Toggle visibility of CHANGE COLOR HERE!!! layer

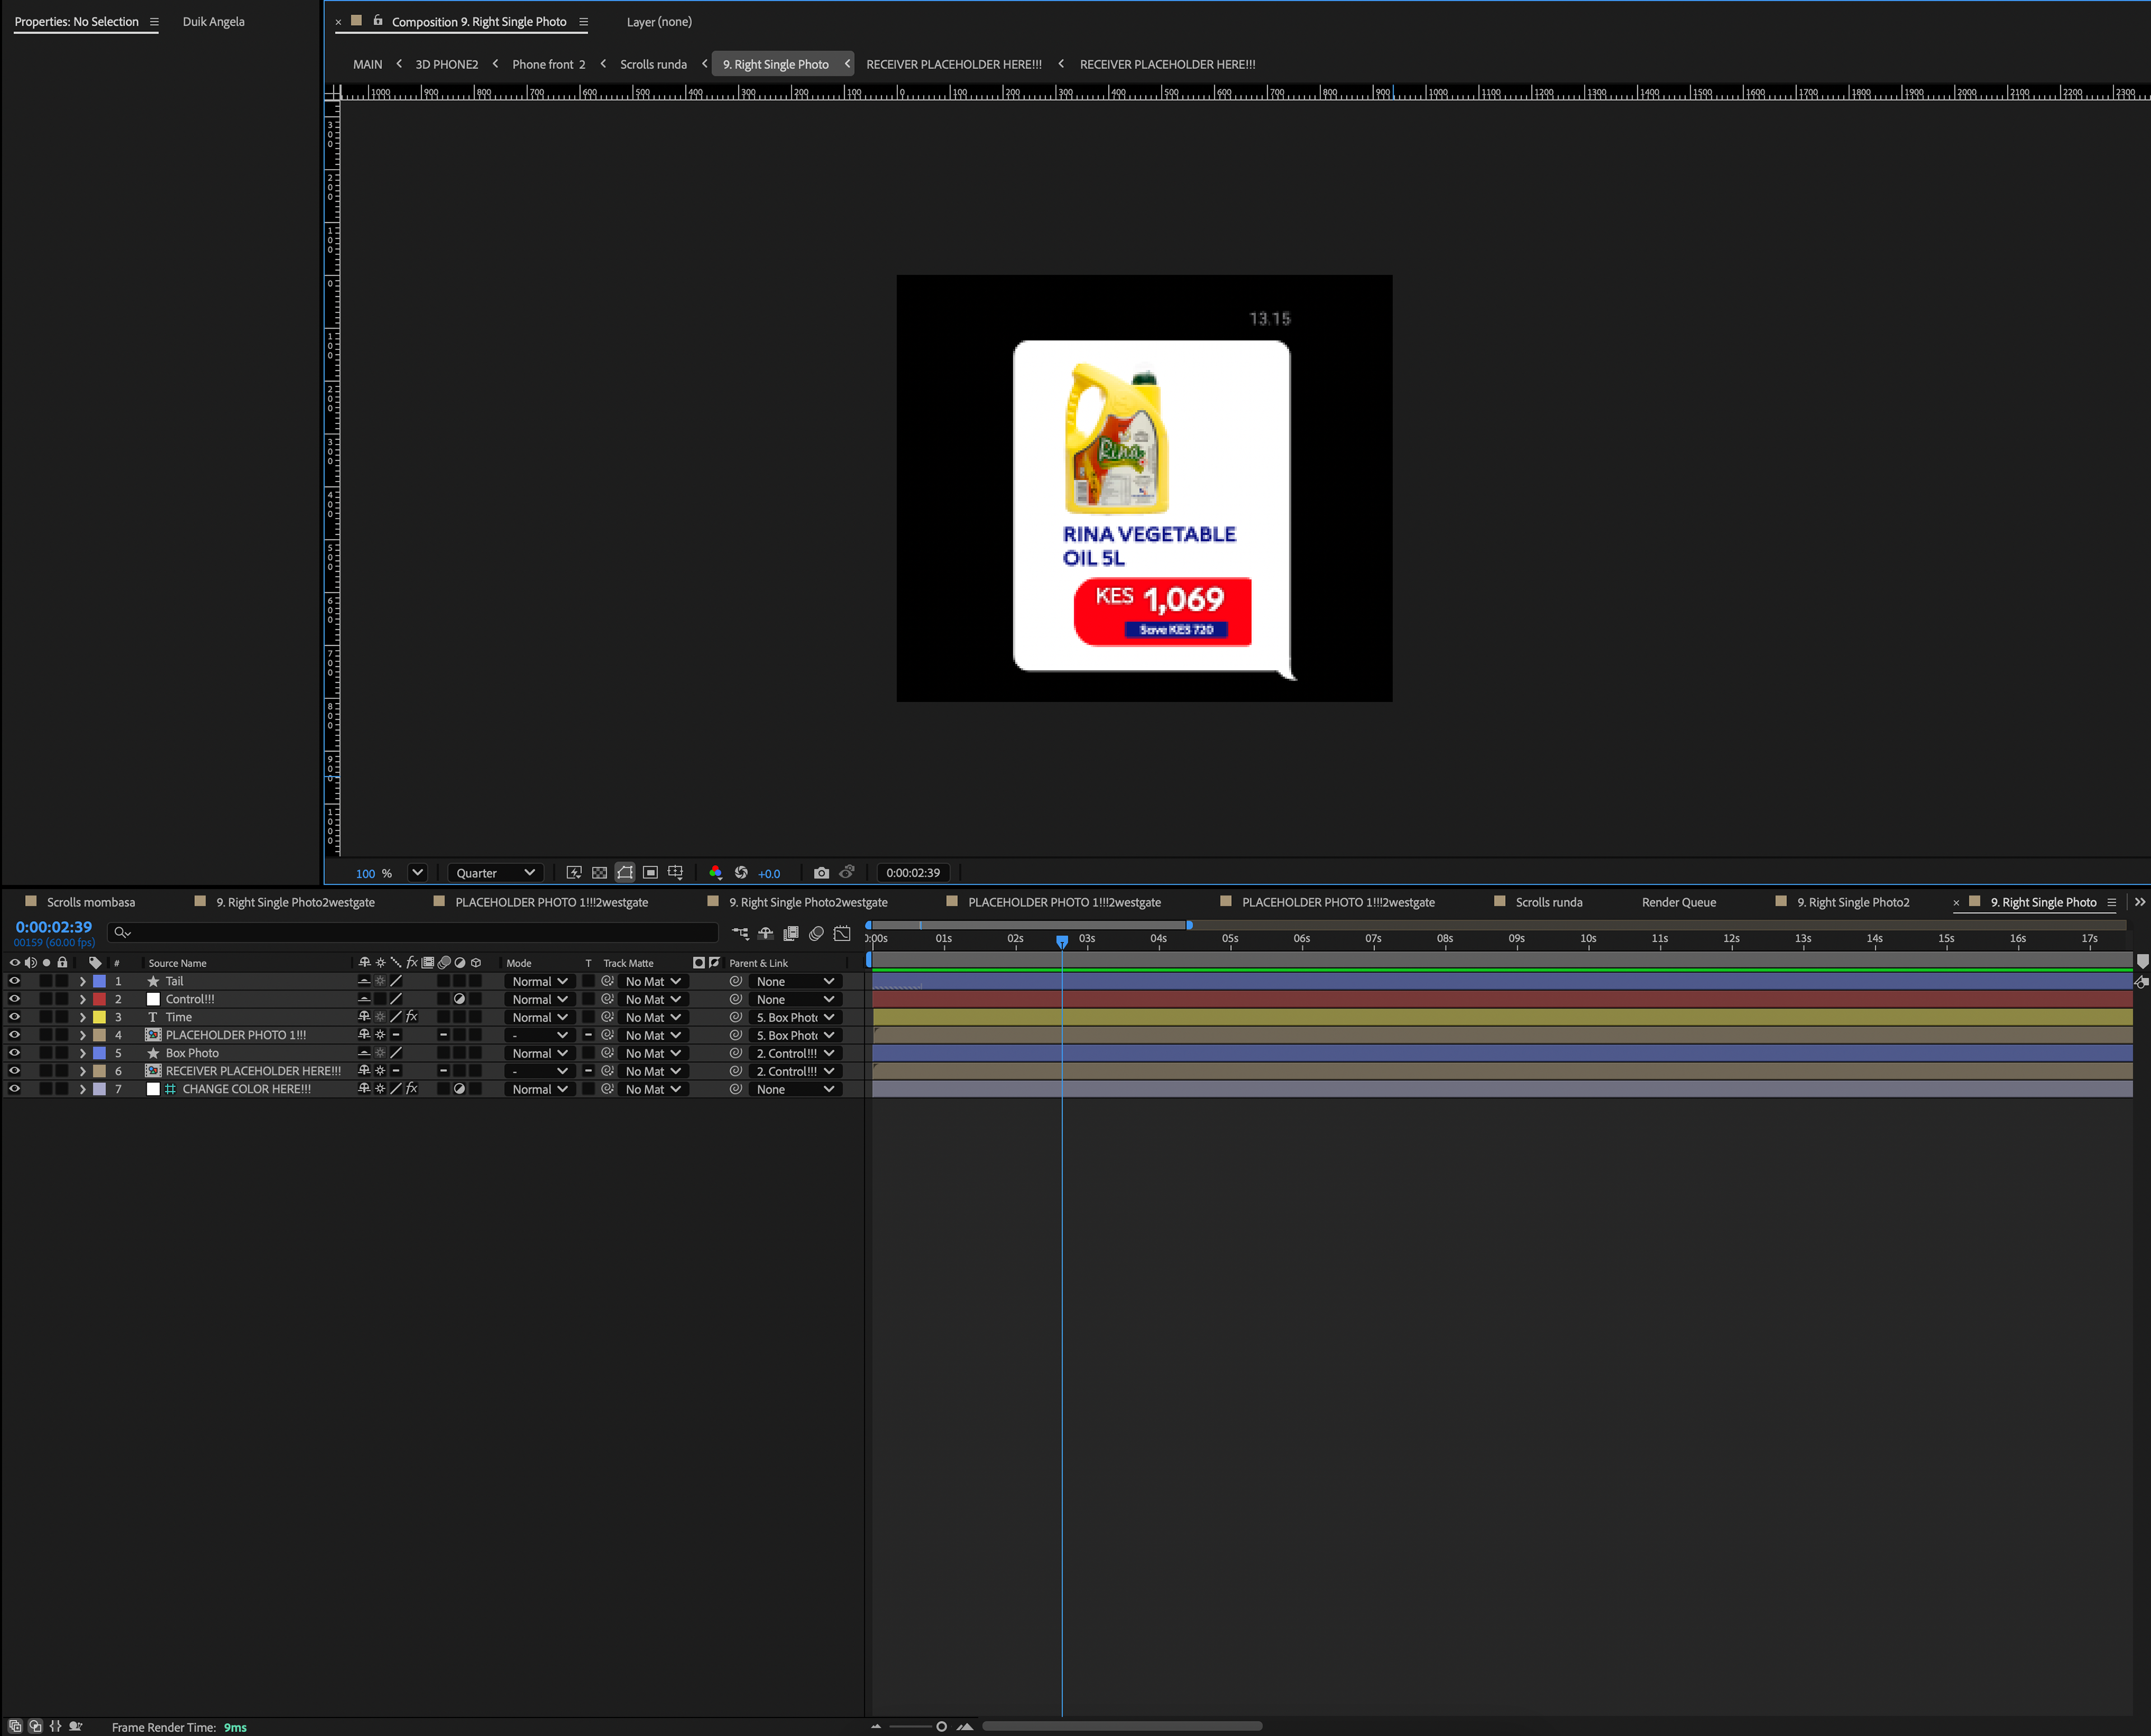(x=14, y=1089)
